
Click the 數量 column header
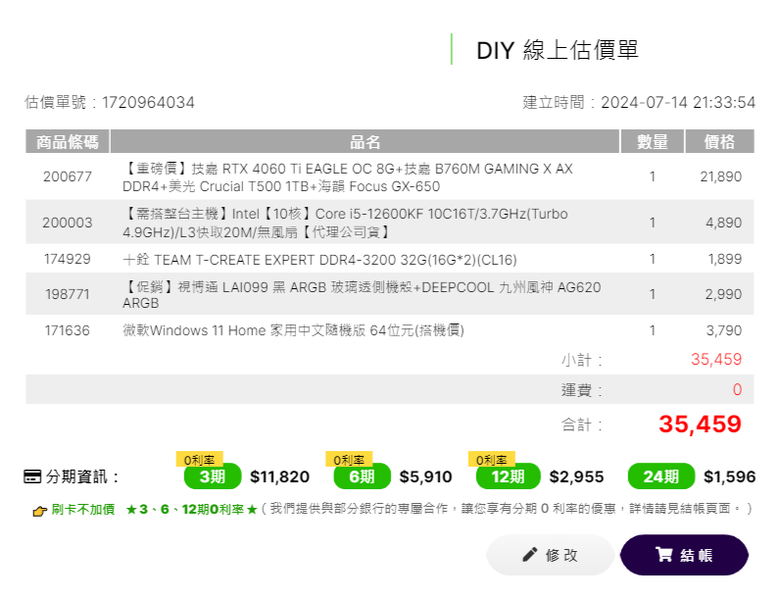point(652,141)
